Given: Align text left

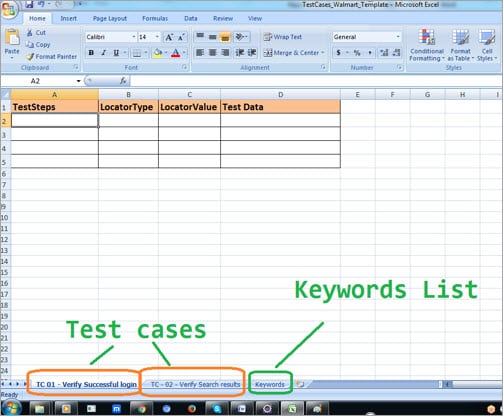Looking at the screenshot, I should point(200,53).
